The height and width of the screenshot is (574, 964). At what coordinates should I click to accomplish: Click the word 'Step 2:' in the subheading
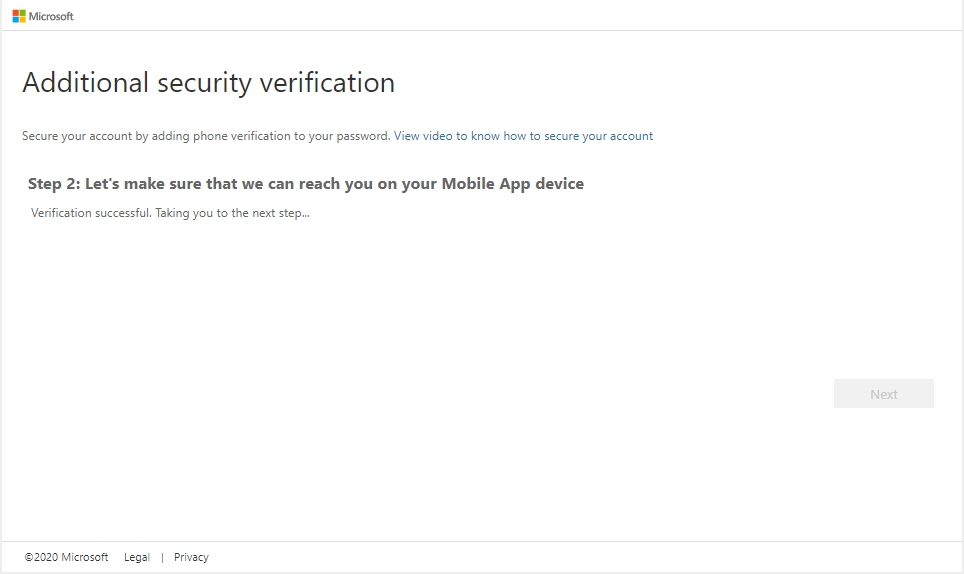point(54,184)
